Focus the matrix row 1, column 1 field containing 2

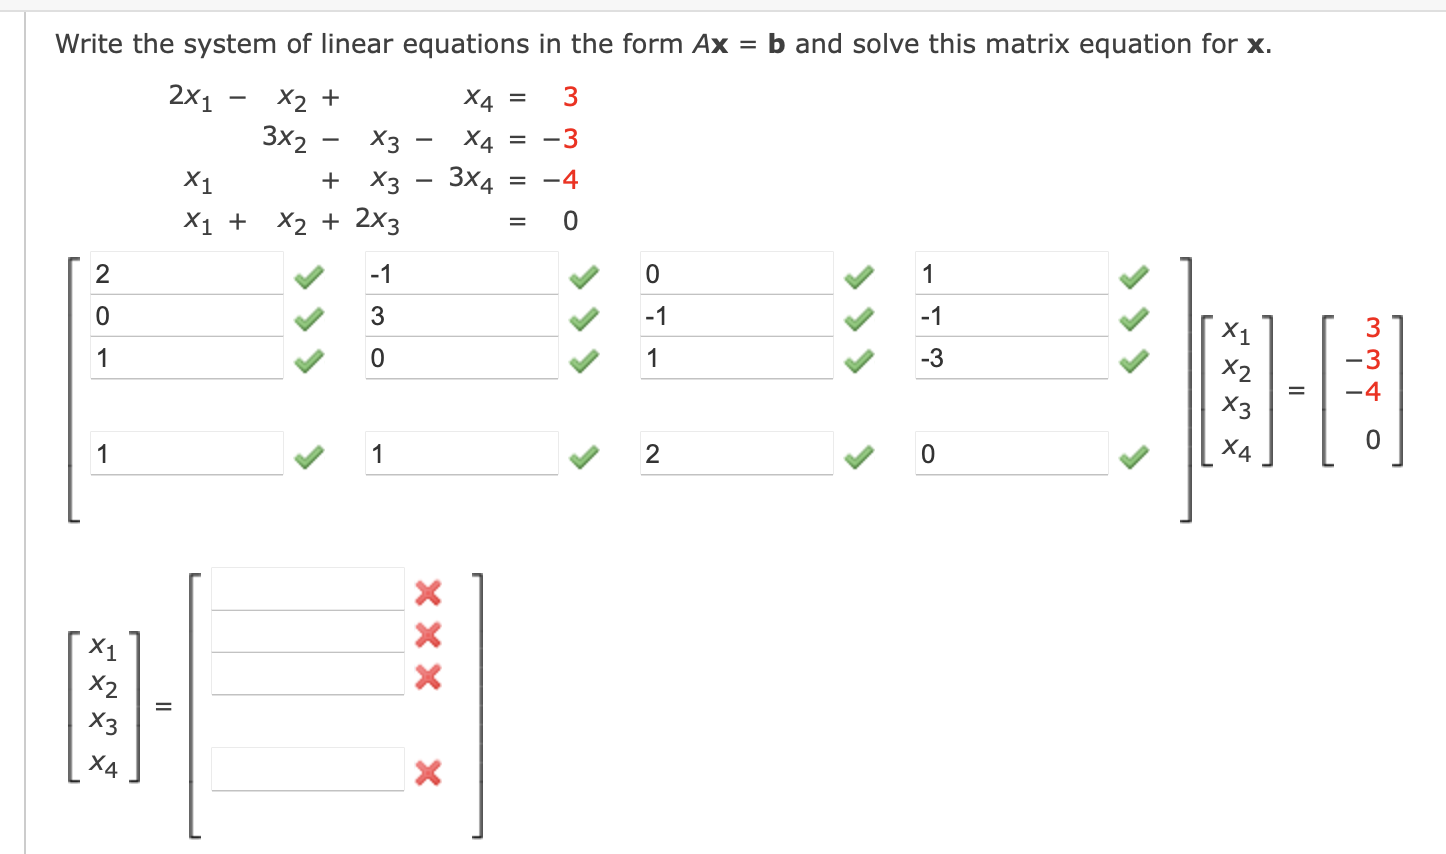click(x=187, y=273)
